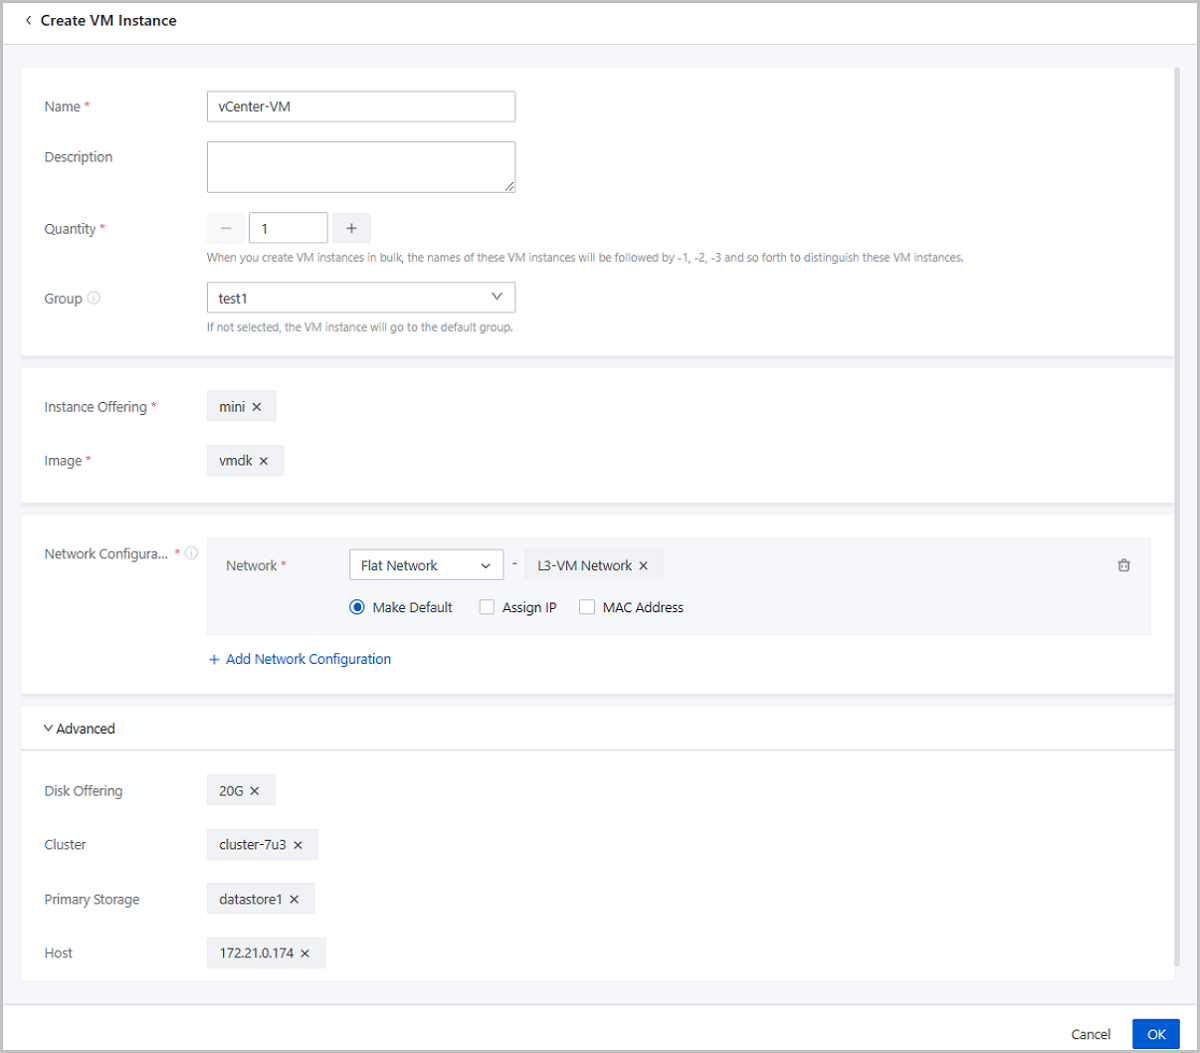Go back using the back arrow

27,19
